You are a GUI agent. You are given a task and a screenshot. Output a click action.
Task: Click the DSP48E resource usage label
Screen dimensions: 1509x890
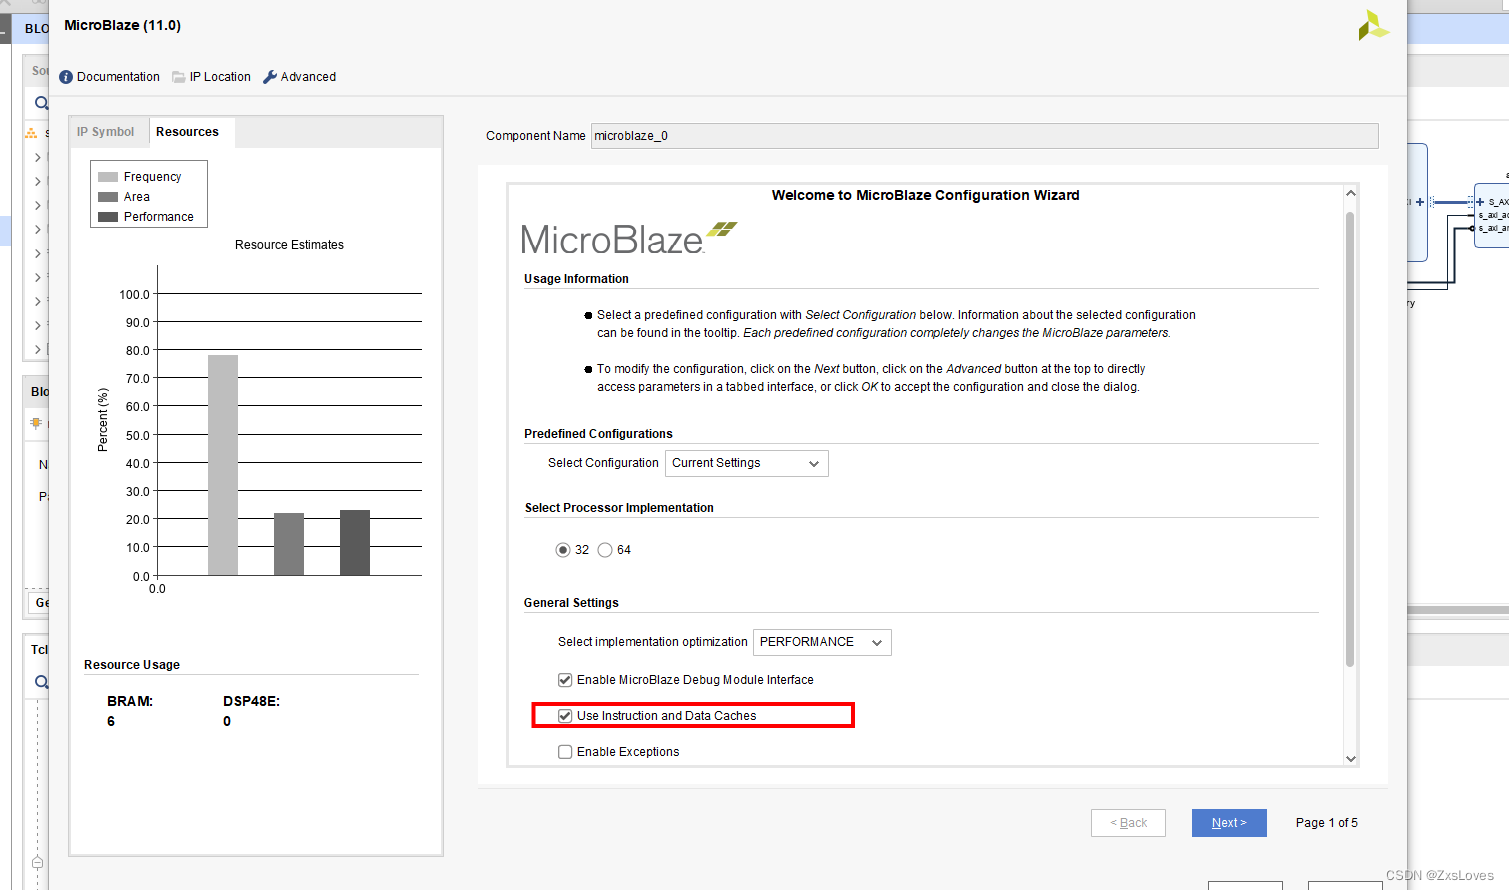click(251, 701)
